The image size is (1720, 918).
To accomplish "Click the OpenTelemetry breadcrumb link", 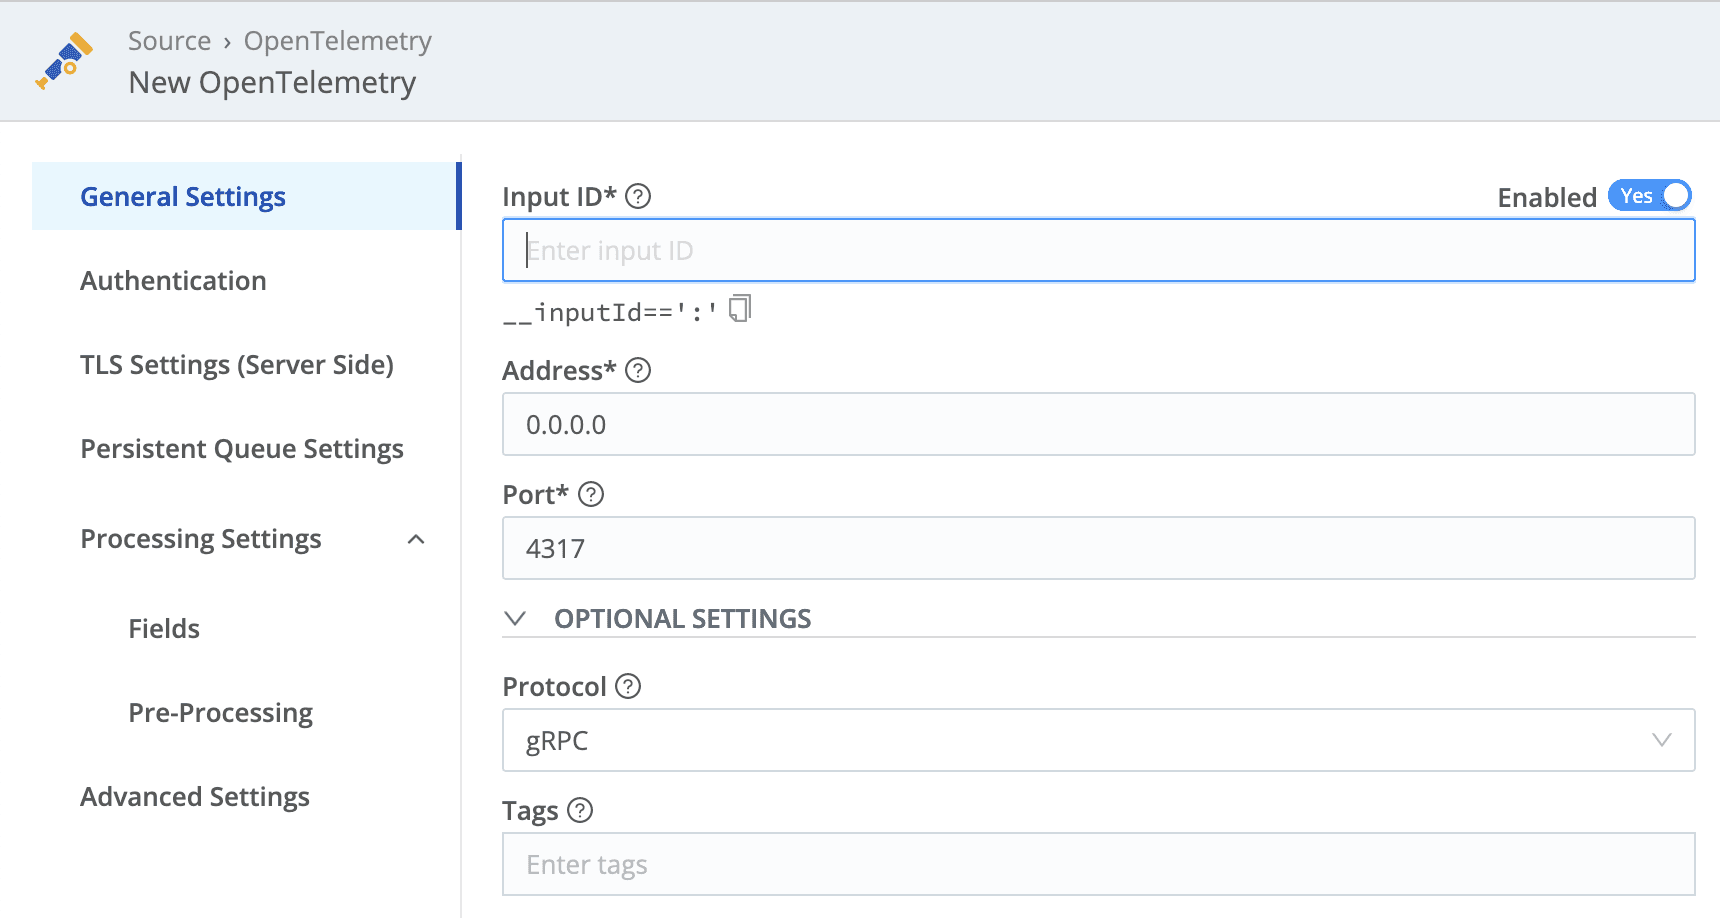I will pyautogui.click(x=337, y=41).
